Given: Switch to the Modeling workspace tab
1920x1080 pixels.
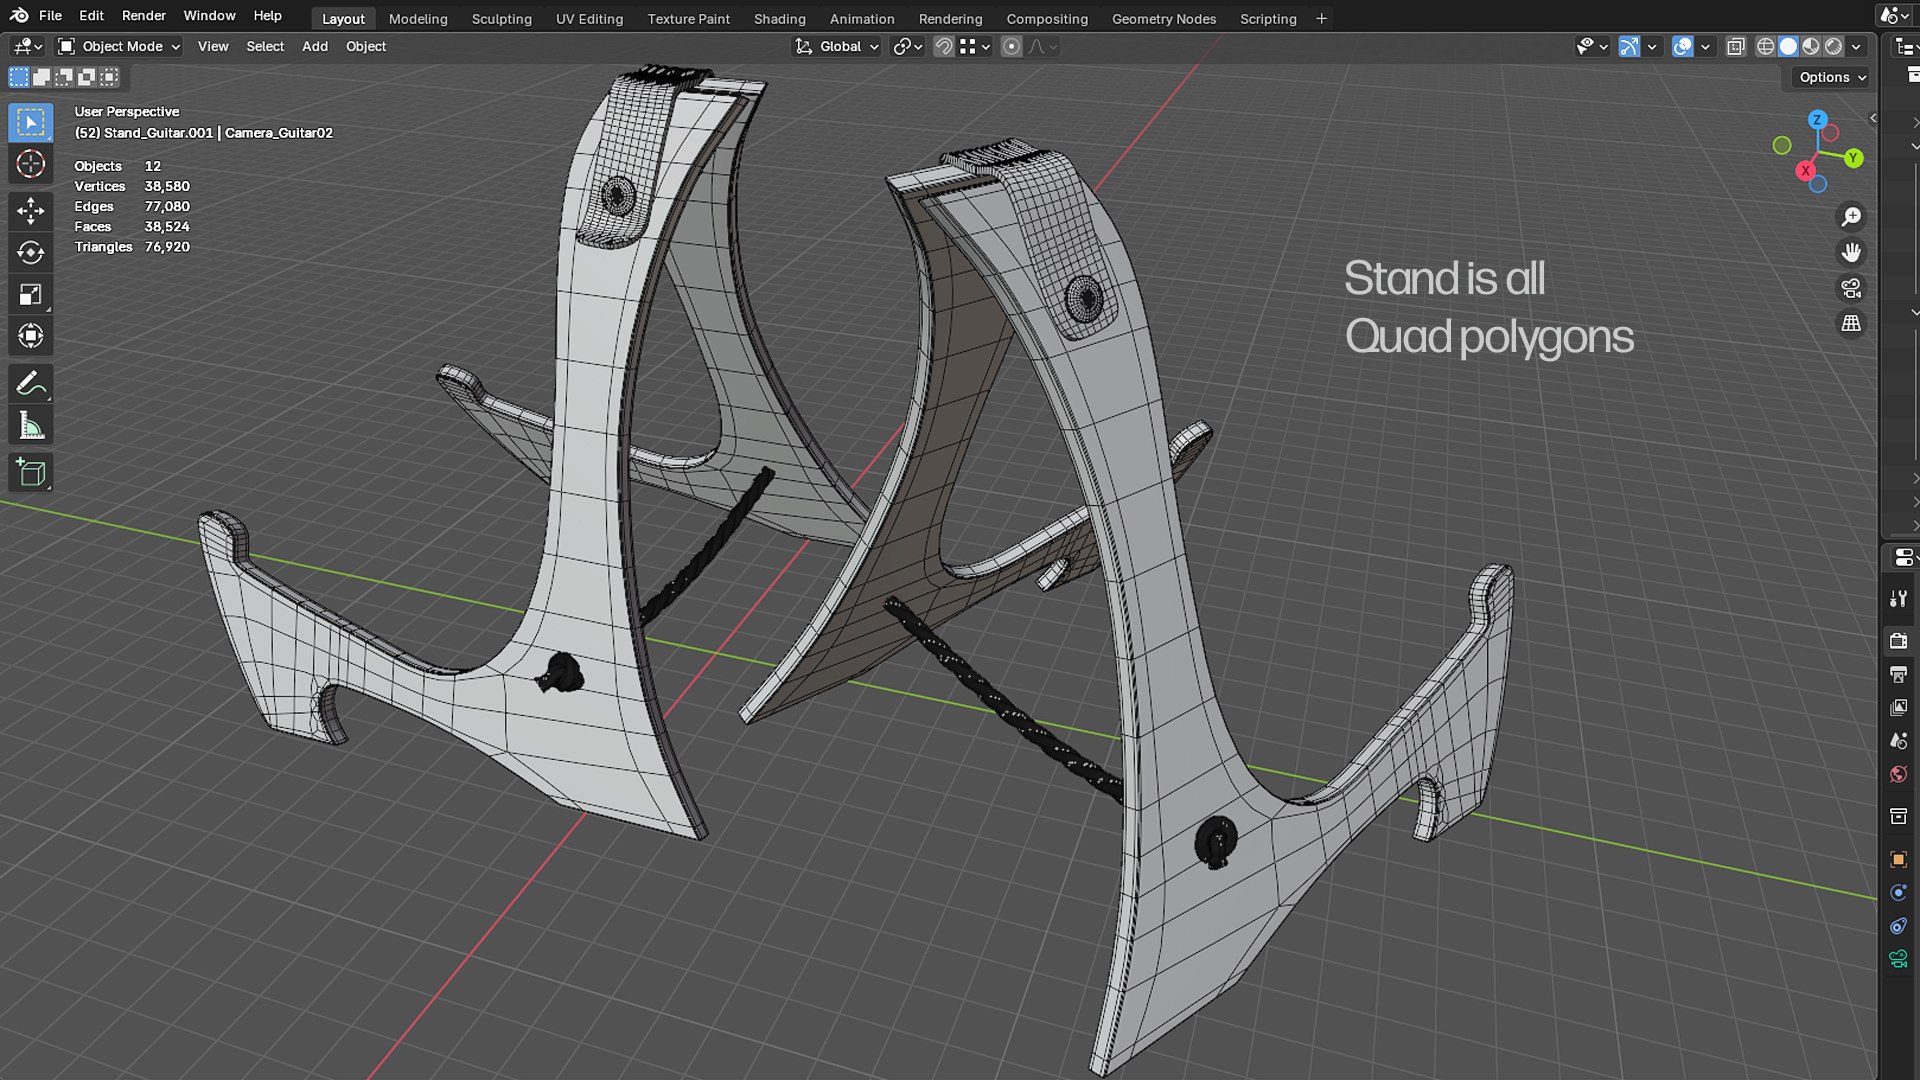Looking at the screenshot, I should [x=418, y=18].
